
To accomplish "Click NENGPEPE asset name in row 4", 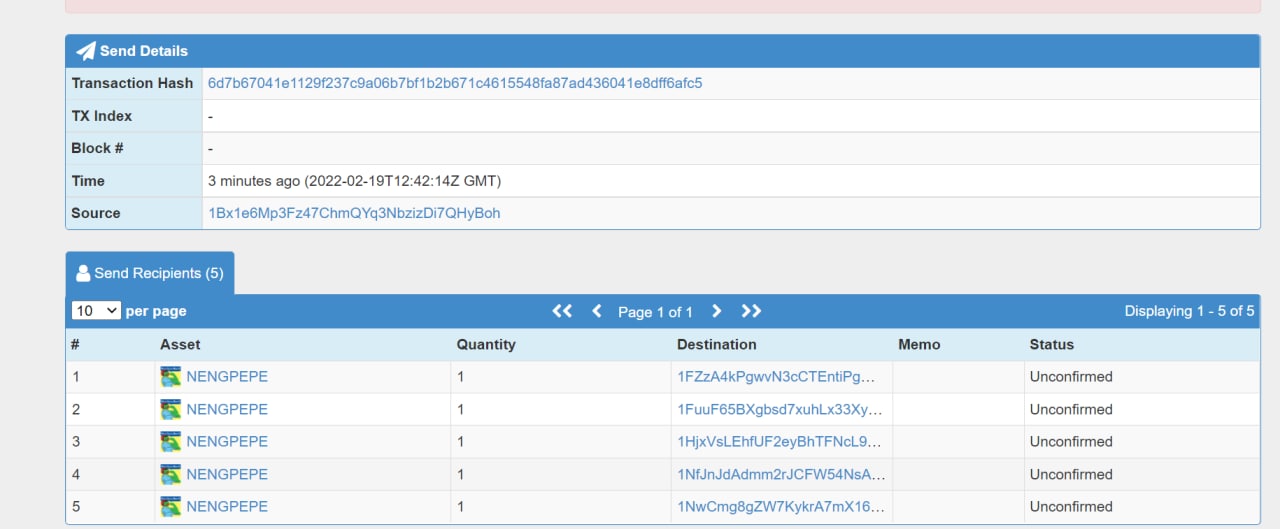I will [227, 474].
